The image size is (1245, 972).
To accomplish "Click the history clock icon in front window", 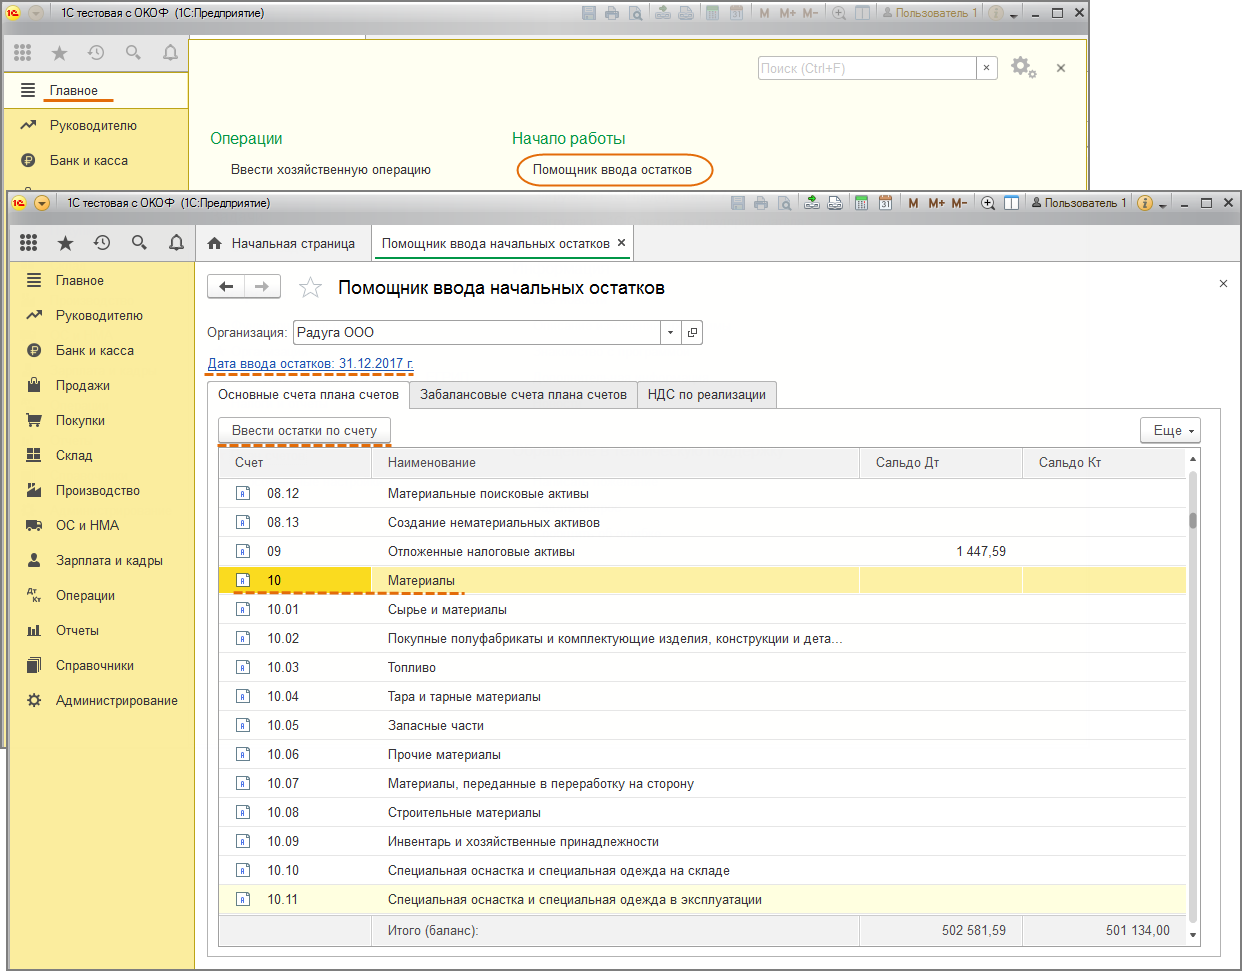I will (x=102, y=243).
